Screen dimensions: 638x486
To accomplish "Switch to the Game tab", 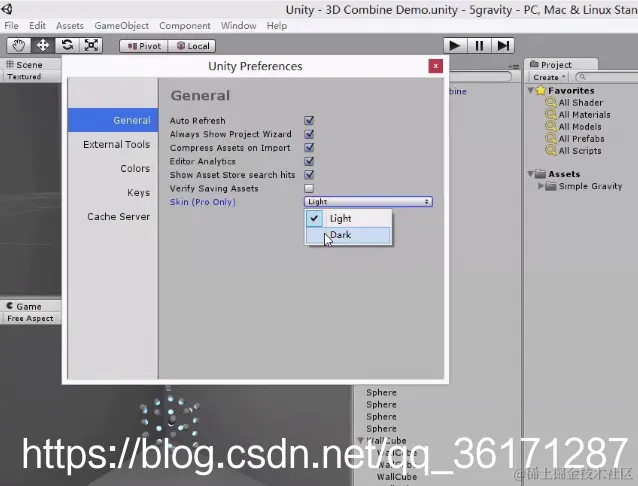I will 31,306.
